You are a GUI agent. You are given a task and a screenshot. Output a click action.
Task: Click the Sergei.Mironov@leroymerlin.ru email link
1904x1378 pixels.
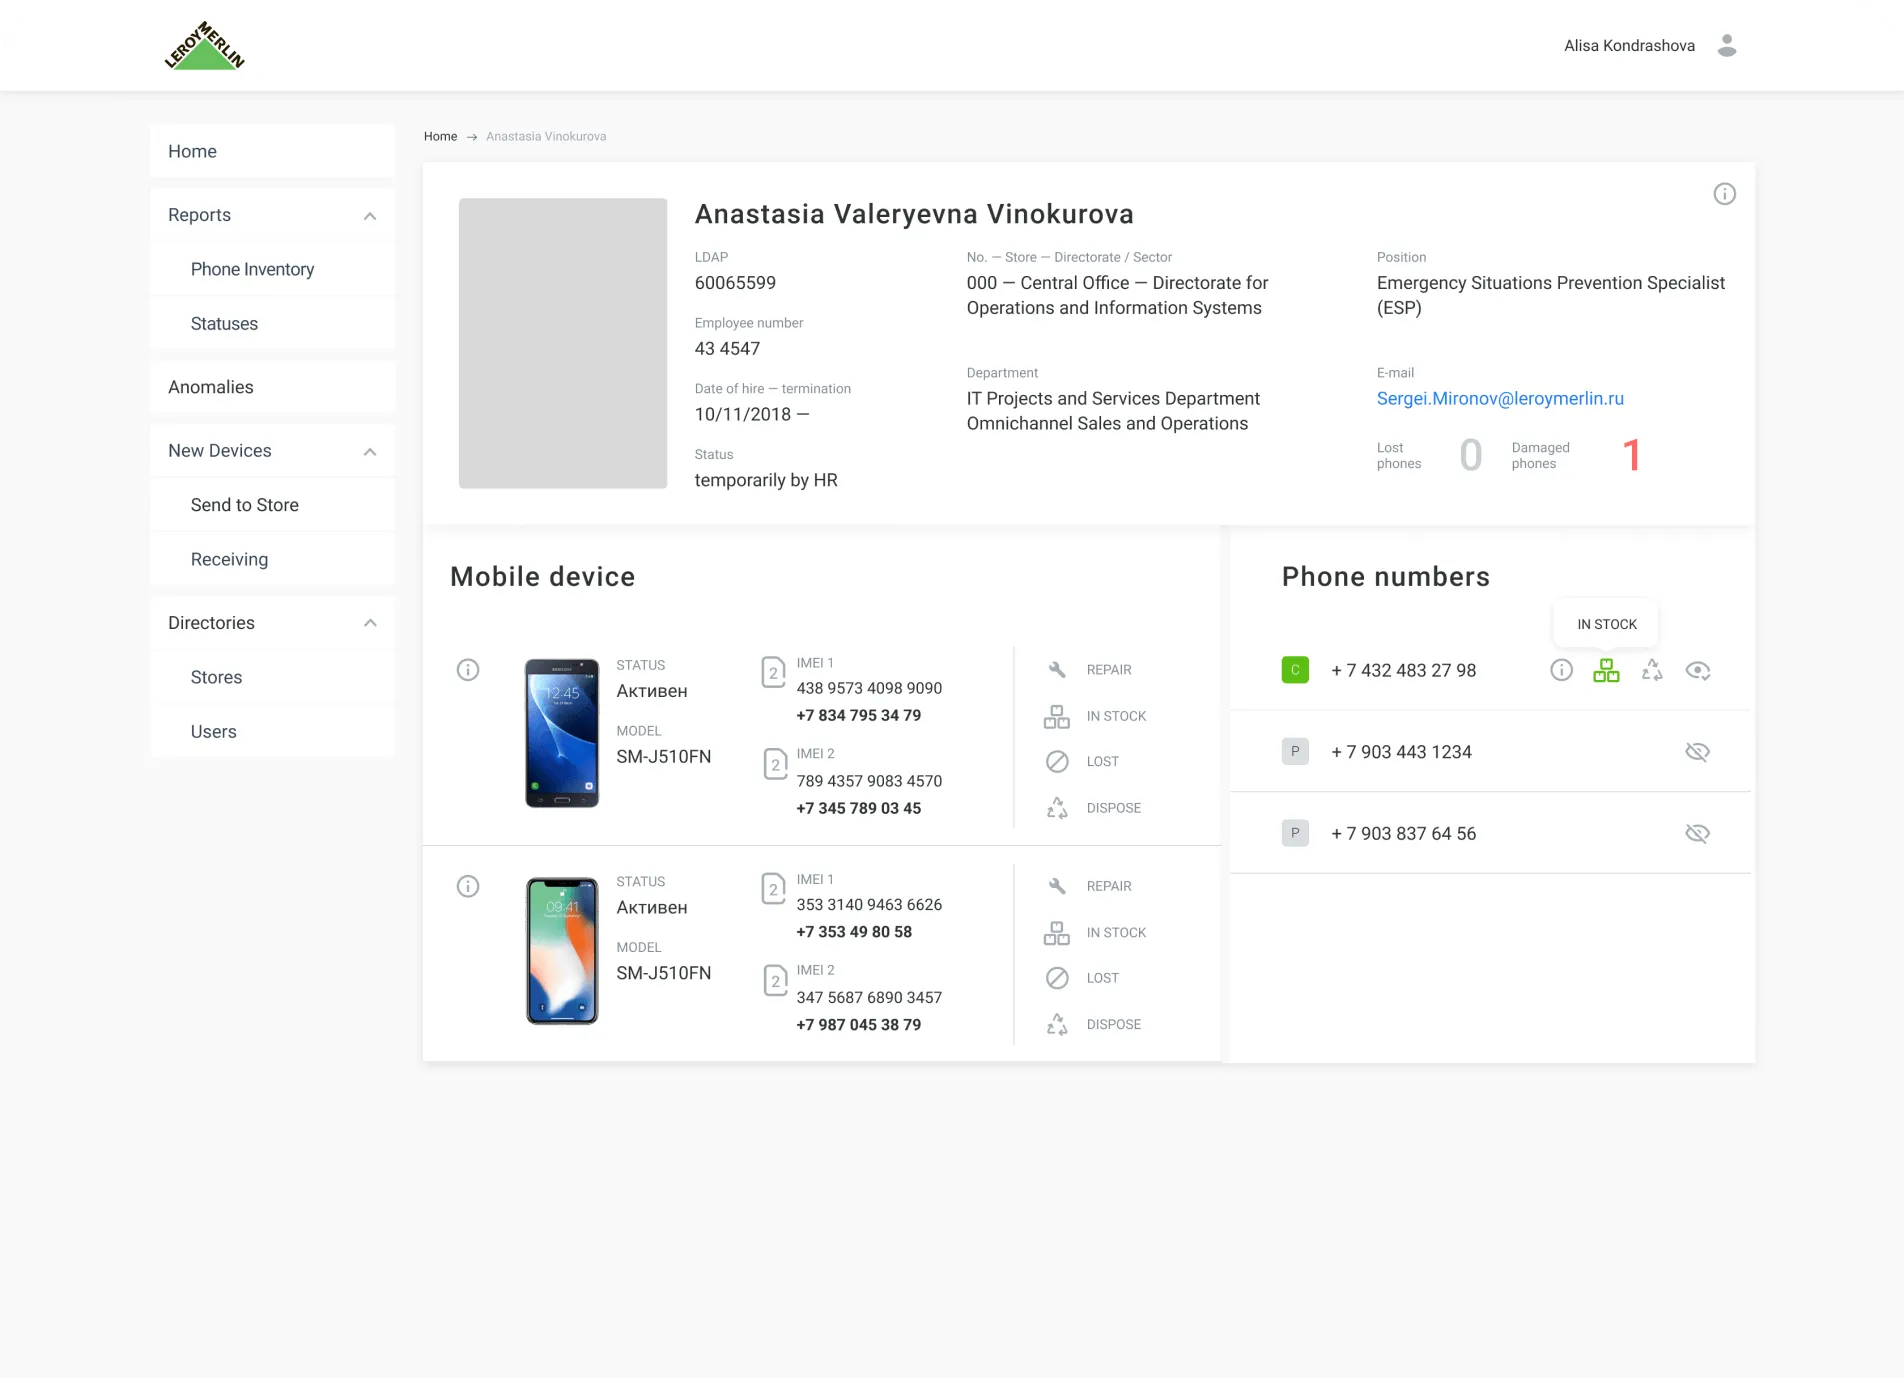(x=1499, y=399)
